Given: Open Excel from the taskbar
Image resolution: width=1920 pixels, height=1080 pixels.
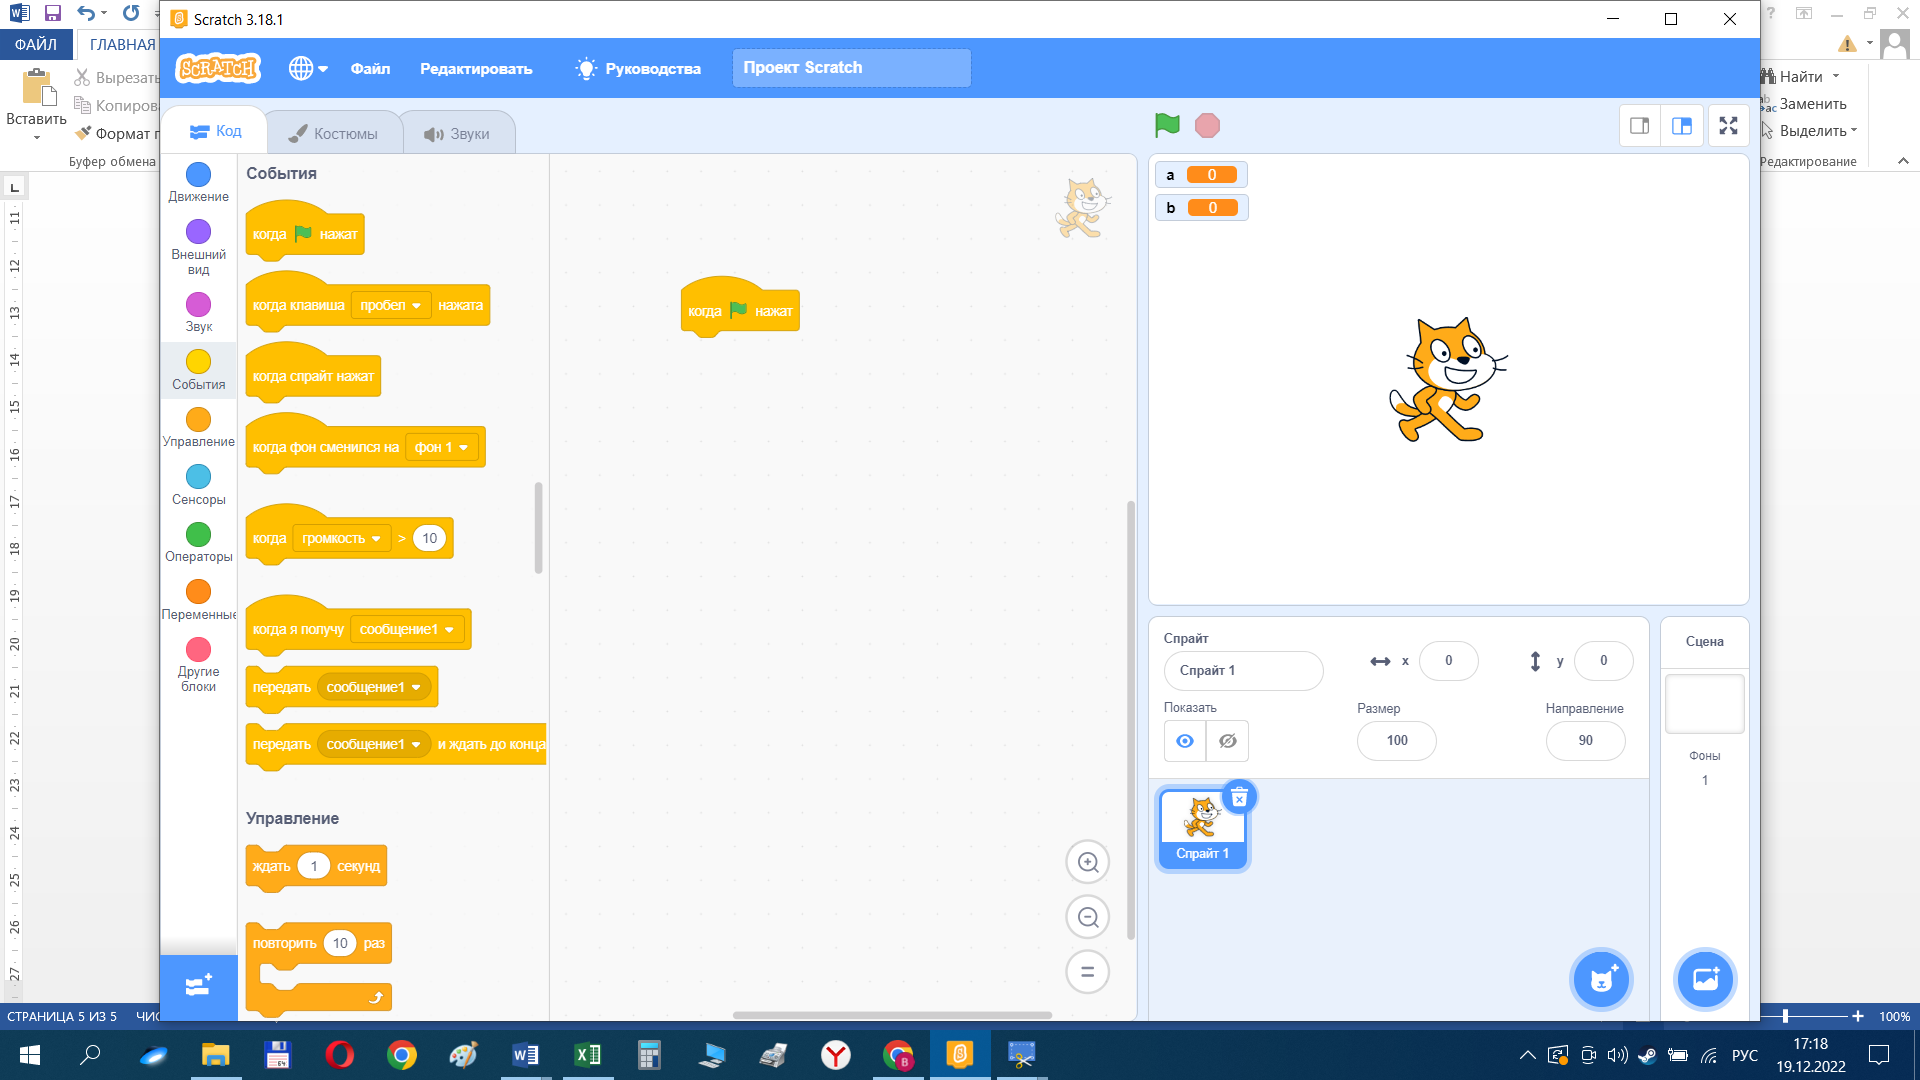Looking at the screenshot, I should pyautogui.click(x=587, y=1054).
